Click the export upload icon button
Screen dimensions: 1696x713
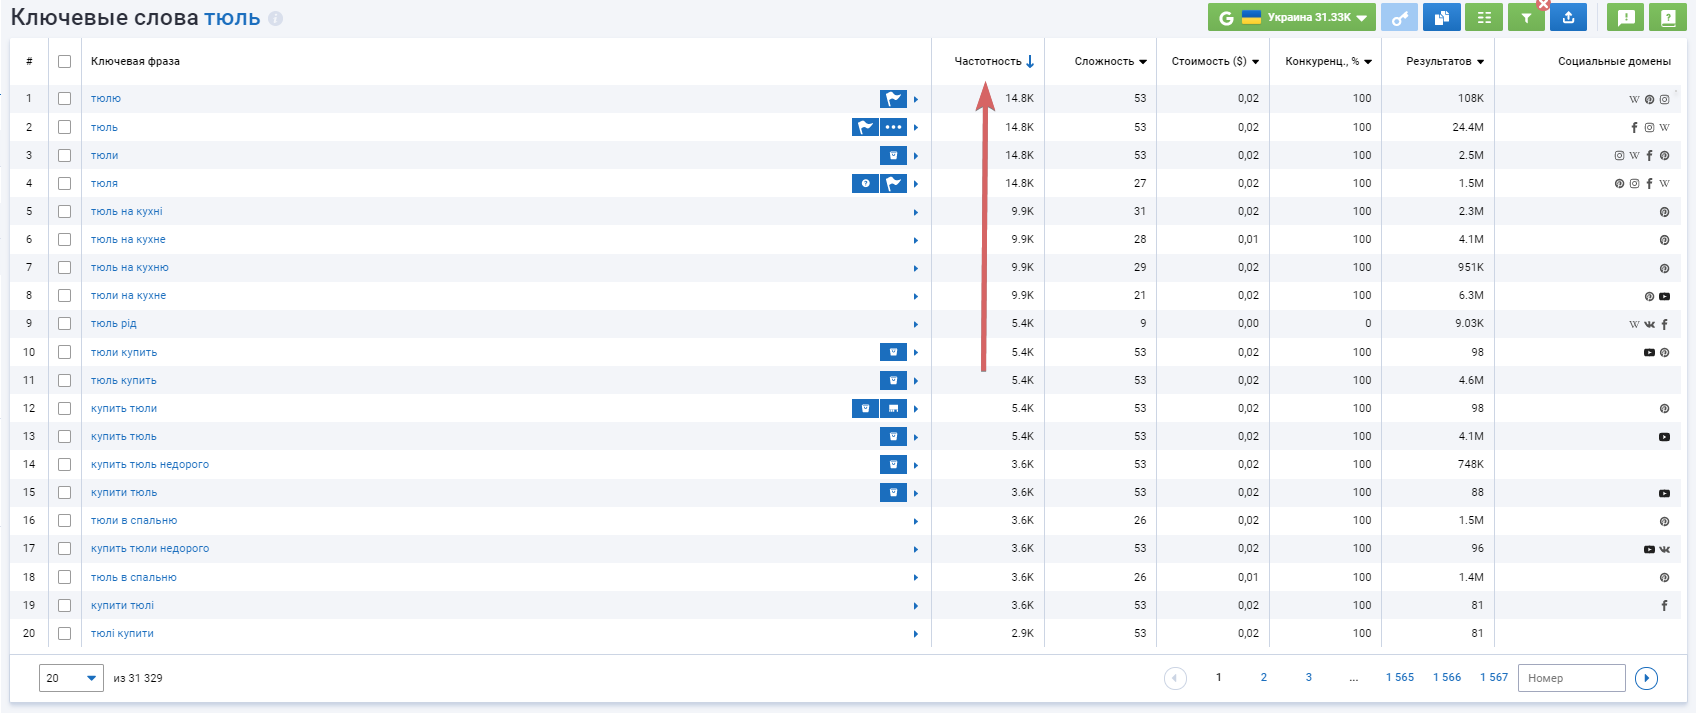[1568, 18]
